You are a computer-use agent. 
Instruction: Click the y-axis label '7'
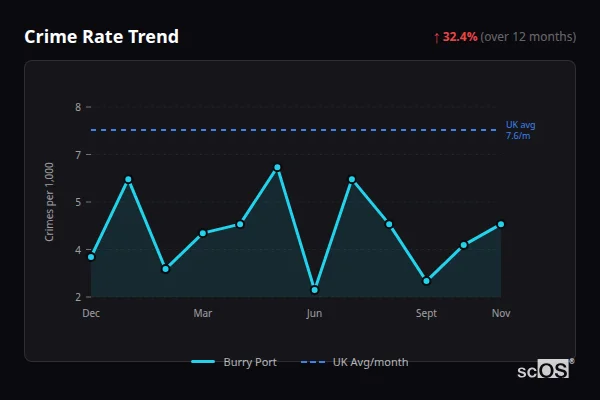coord(78,155)
